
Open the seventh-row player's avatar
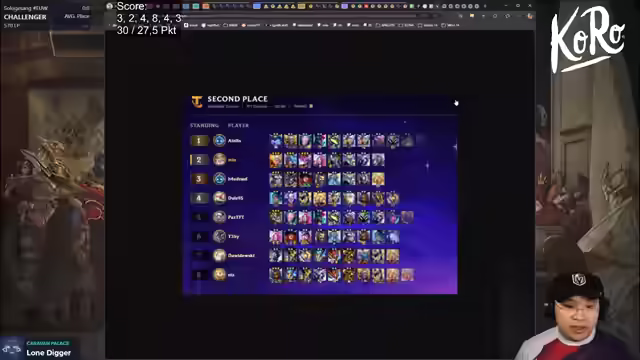click(x=219, y=256)
